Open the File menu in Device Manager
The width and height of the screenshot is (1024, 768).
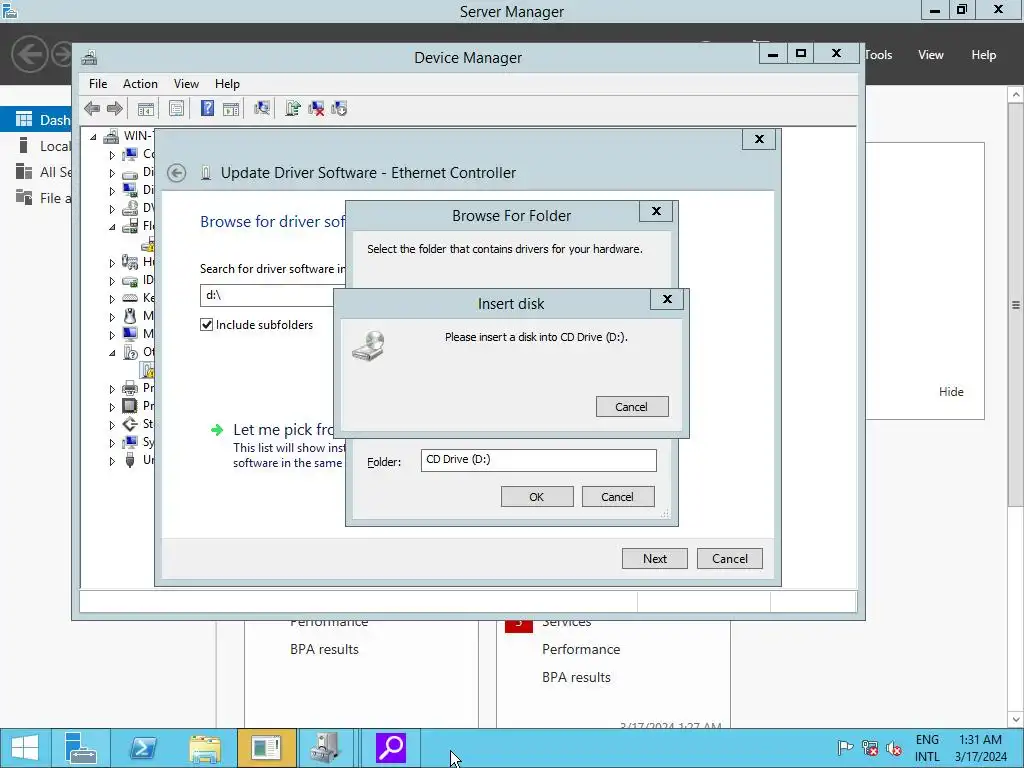pos(98,84)
